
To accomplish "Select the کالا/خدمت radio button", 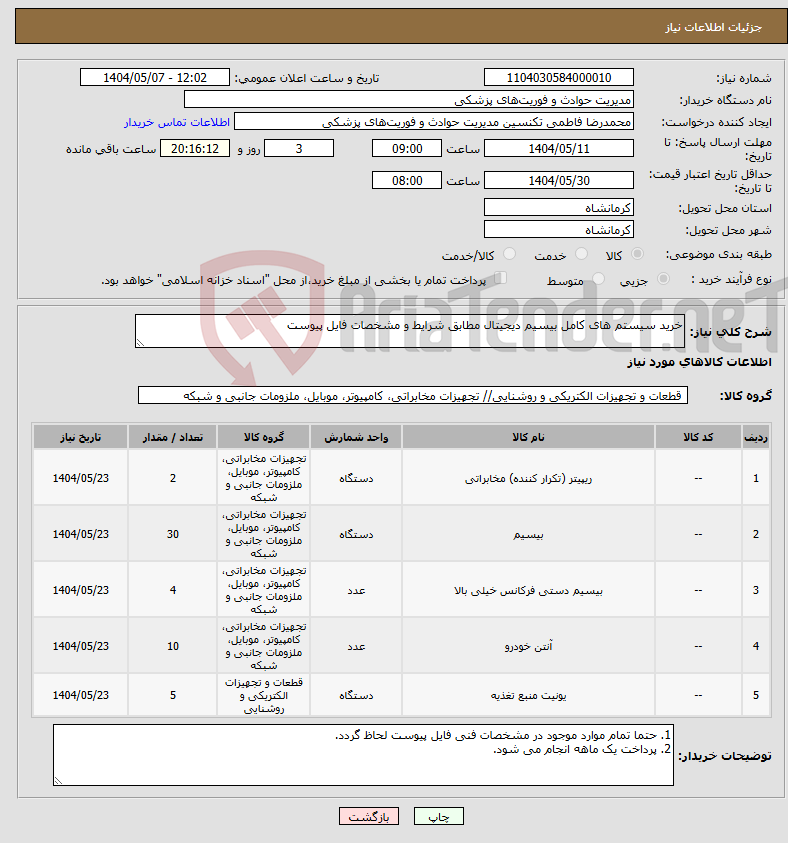I will pyautogui.click(x=509, y=254).
